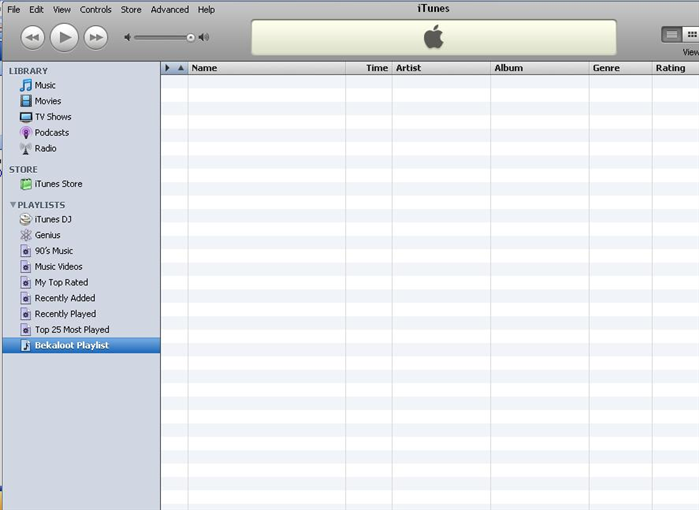Select the My Top Rated playlist icon
This screenshot has height=510, width=699.
[26, 282]
